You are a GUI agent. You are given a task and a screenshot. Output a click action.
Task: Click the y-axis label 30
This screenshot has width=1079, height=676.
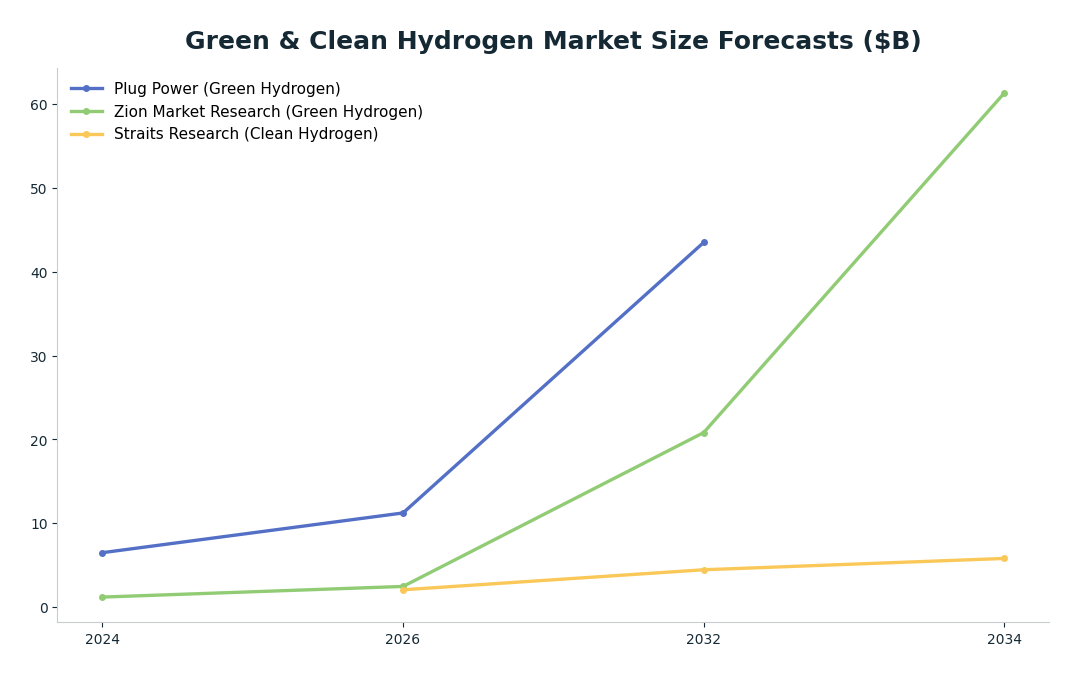[x=39, y=357]
